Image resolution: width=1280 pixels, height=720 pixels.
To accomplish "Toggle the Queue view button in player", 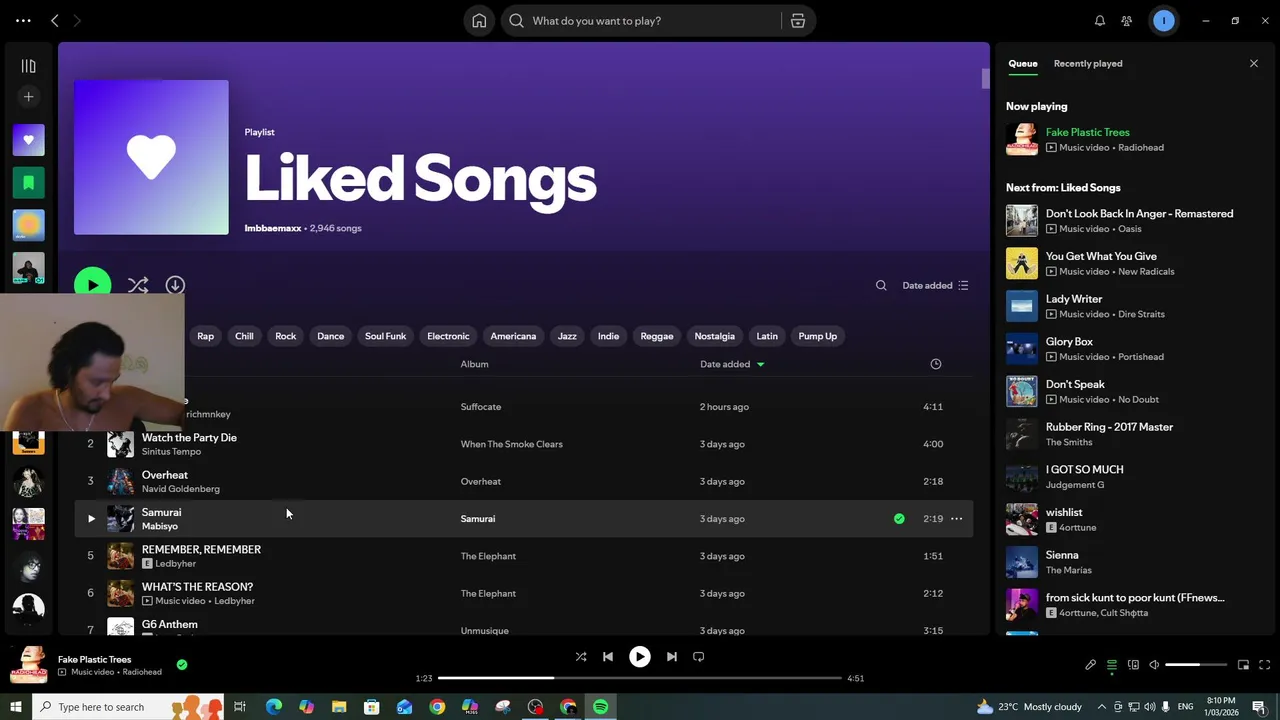I will click(x=1112, y=665).
